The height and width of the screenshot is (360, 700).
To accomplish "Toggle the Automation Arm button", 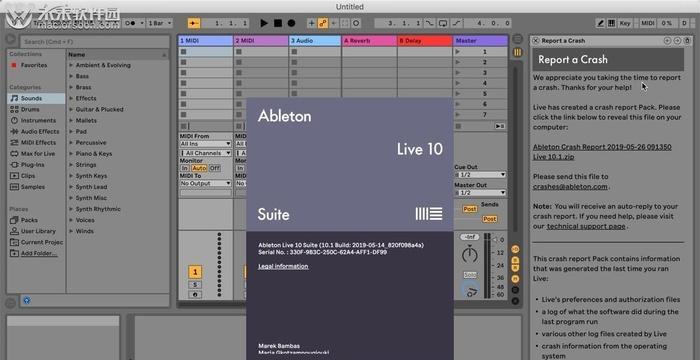I will point(322,23).
